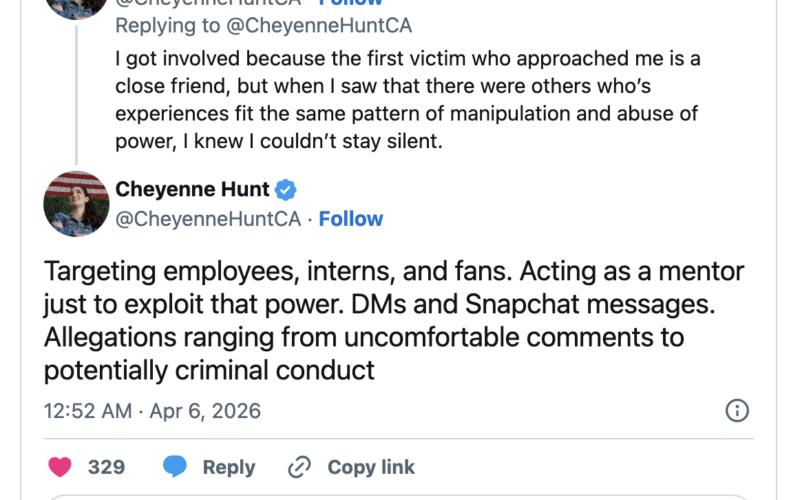
Task: Click the chain icon beside Copy link
Action: [x=299, y=467]
